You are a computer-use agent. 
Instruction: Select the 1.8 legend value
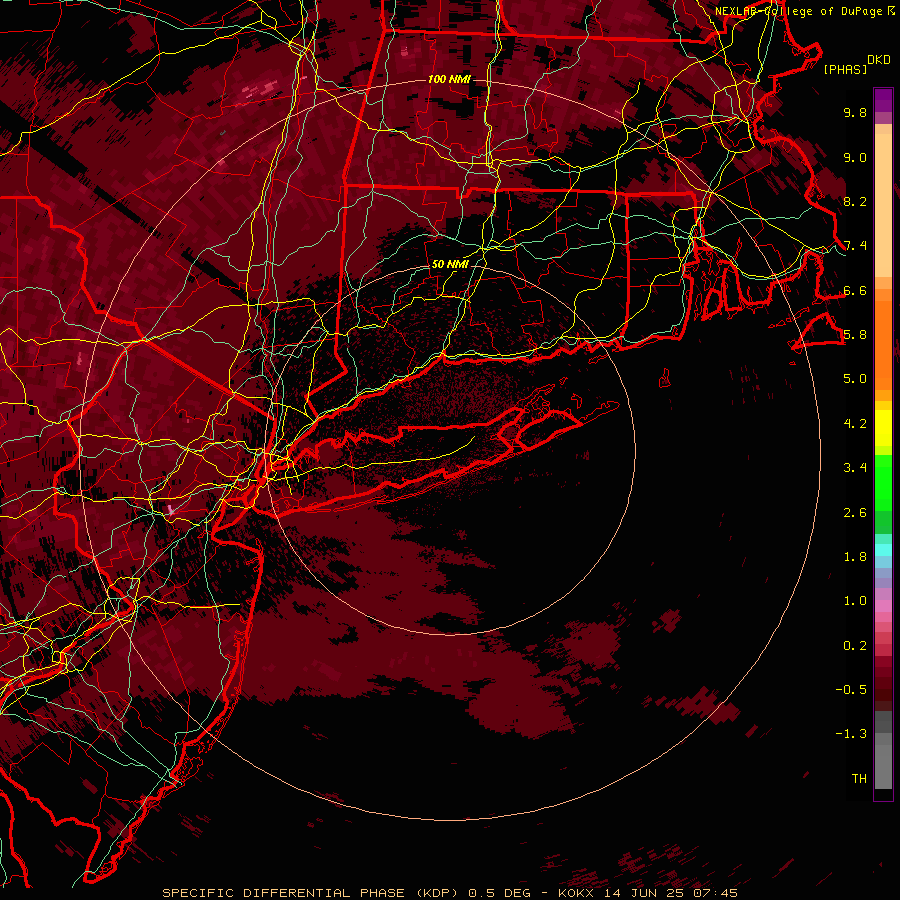[855, 557]
